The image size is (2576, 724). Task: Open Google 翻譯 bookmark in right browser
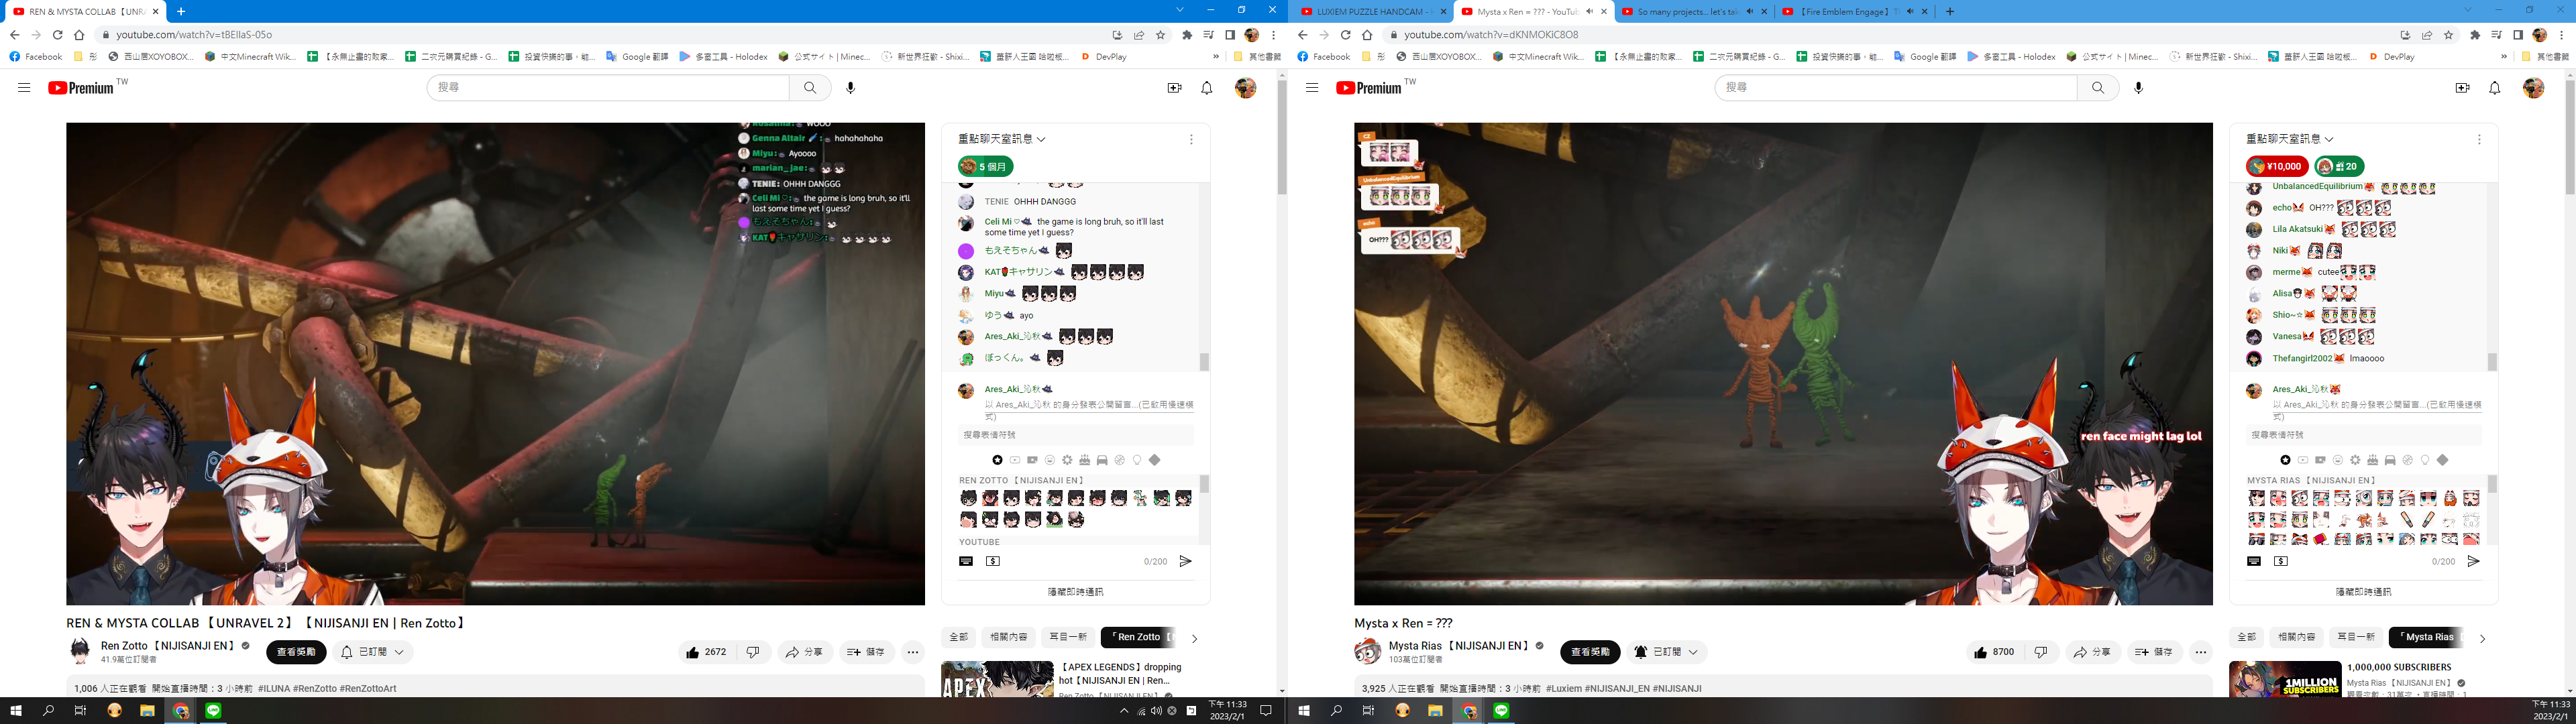(x=1925, y=57)
